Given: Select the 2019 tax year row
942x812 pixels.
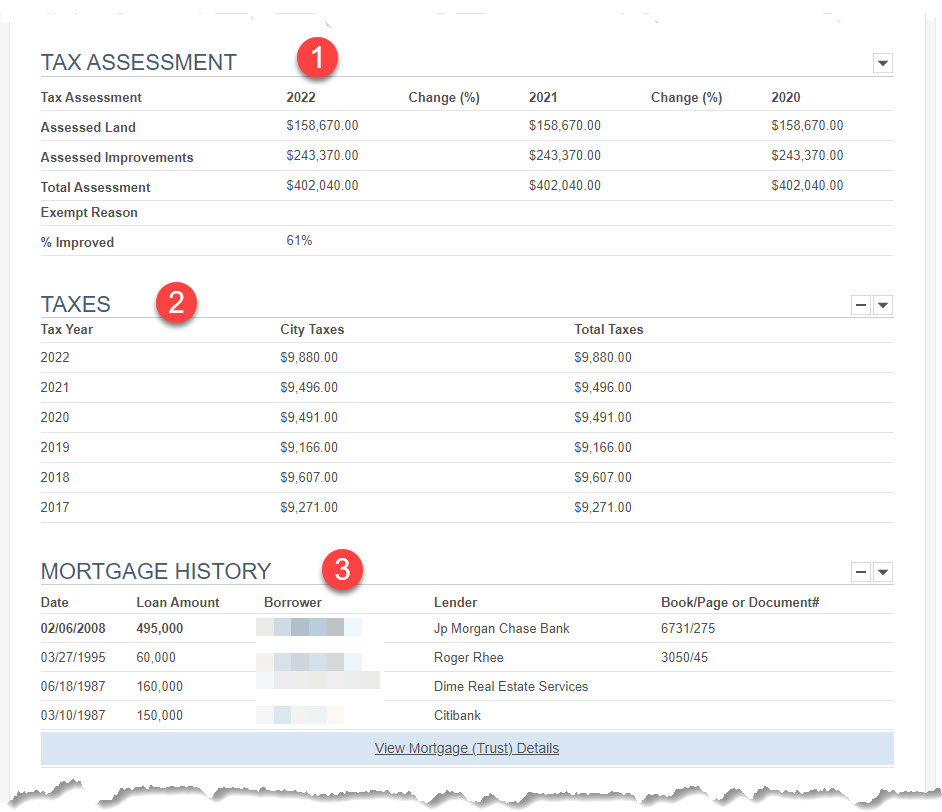Looking at the screenshot, I should point(55,447).
